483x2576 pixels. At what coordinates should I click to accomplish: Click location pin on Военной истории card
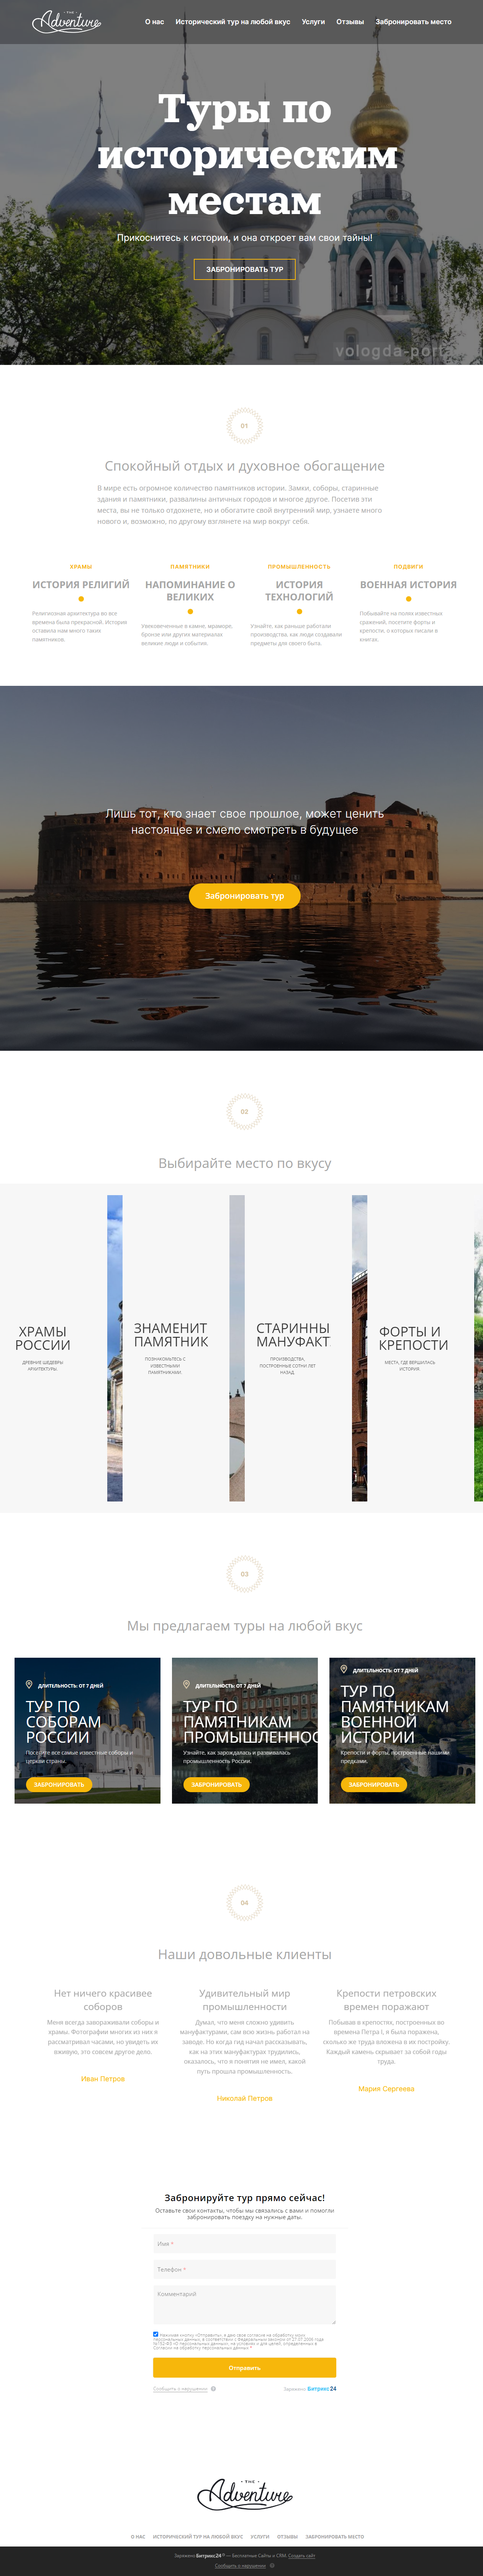click(344, 1669)
